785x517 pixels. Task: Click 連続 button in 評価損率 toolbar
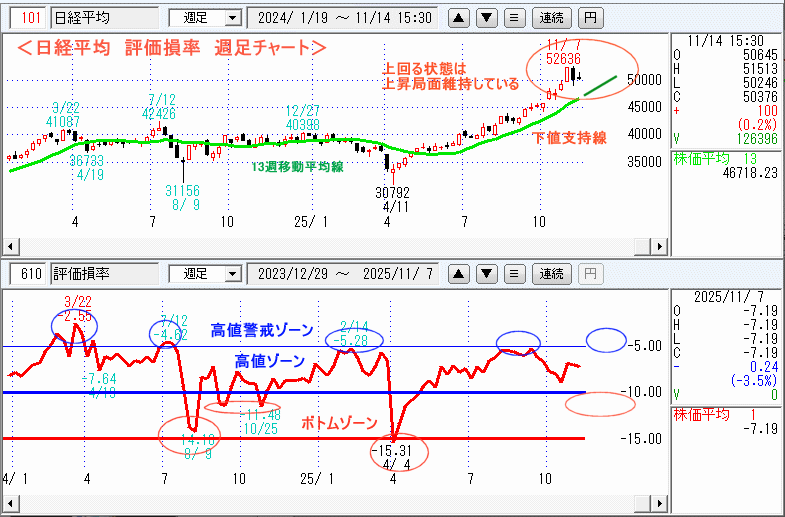coord(551,274)
